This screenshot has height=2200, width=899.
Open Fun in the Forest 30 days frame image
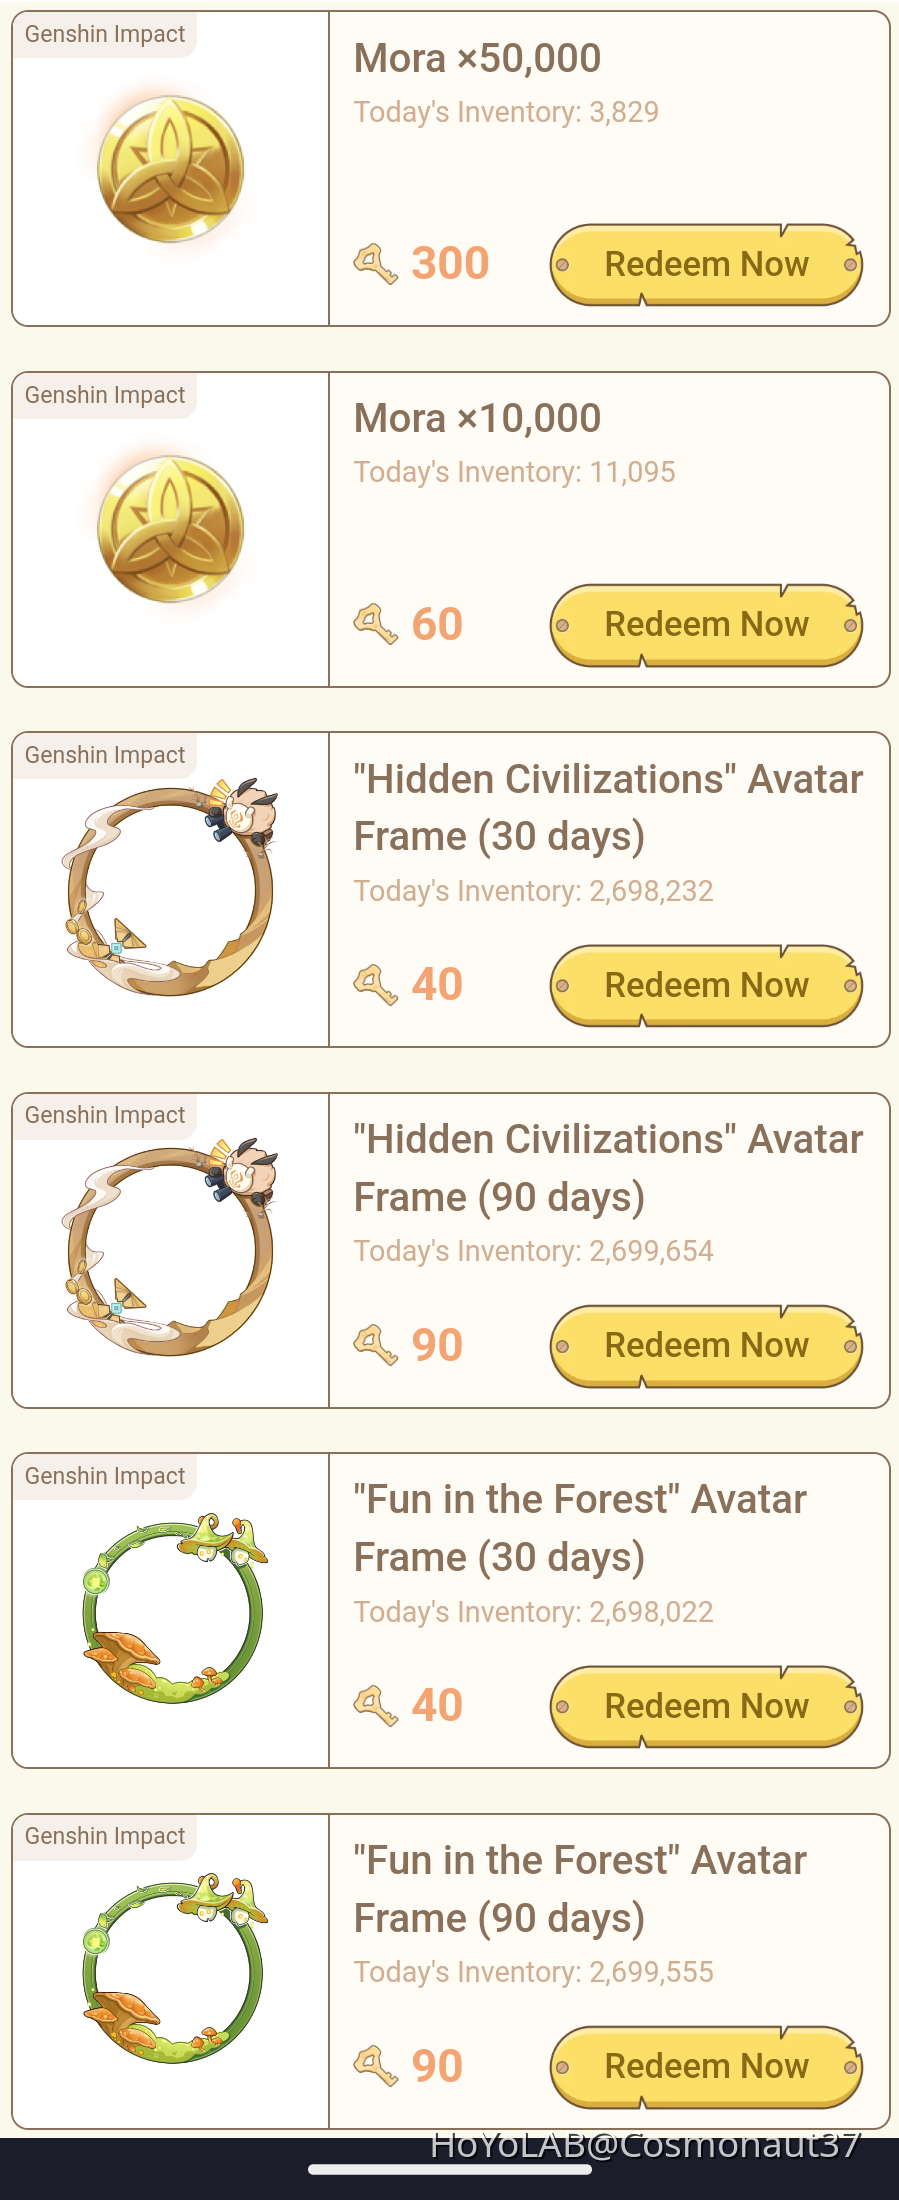tap(171, 1609)
